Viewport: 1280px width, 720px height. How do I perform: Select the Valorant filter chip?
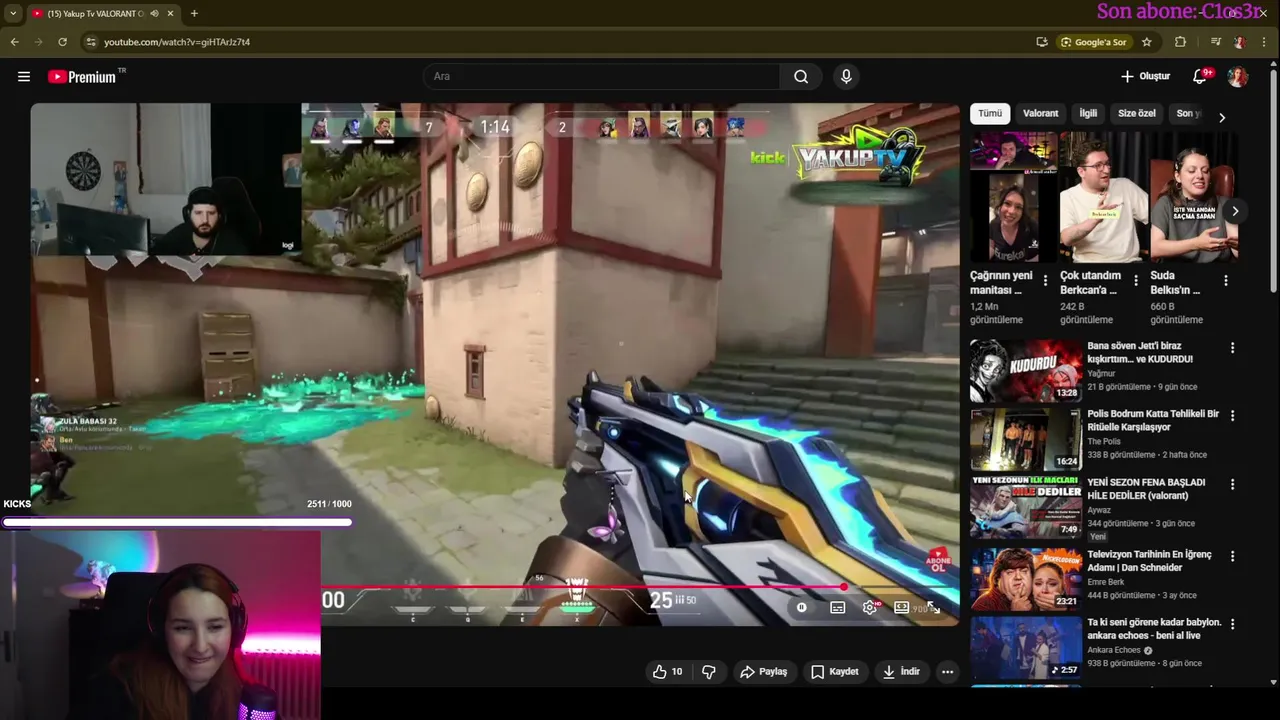1040,113
